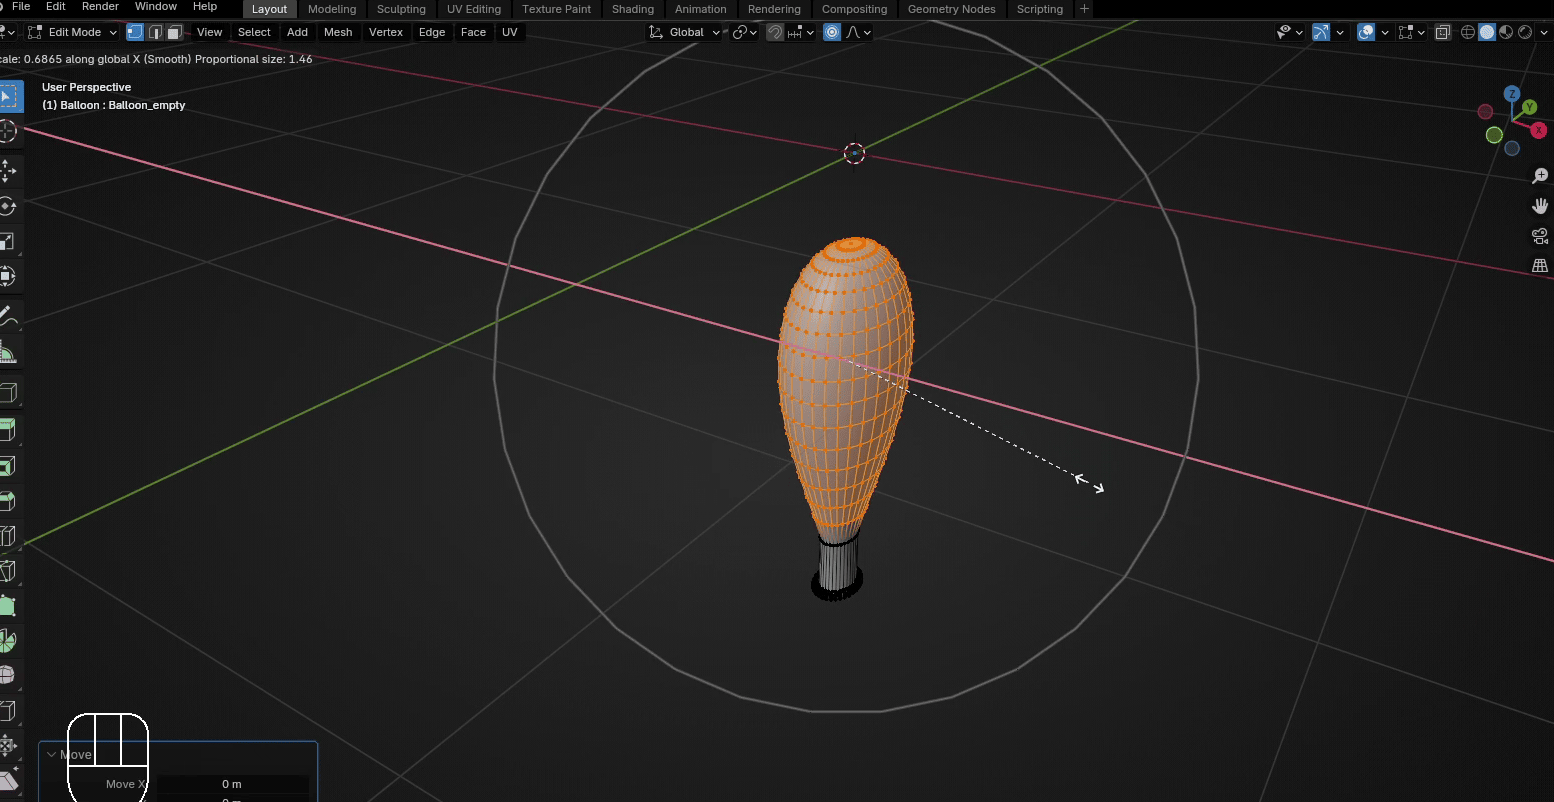Screen dimensions: 1554x802
Task: Activate the Measure tool
Action: pyautogui.click(x=8, y=352)
